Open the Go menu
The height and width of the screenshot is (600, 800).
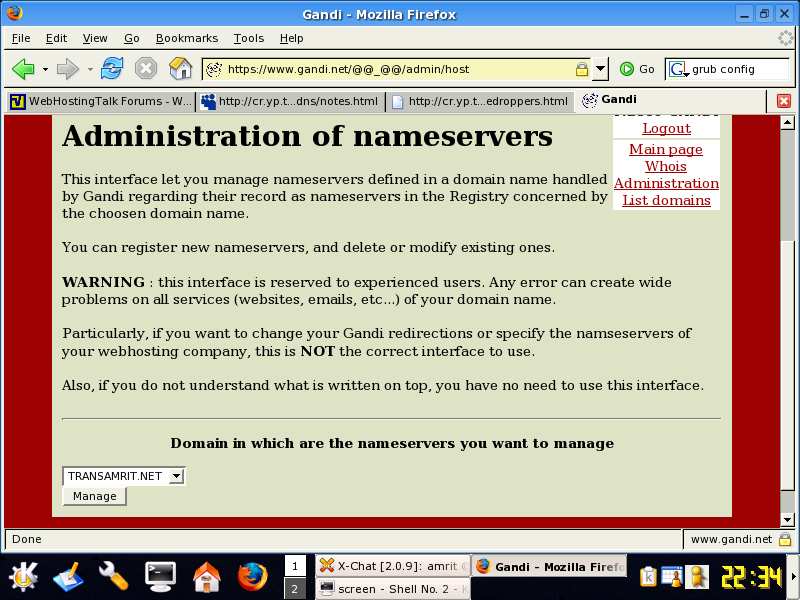point(132,38)
